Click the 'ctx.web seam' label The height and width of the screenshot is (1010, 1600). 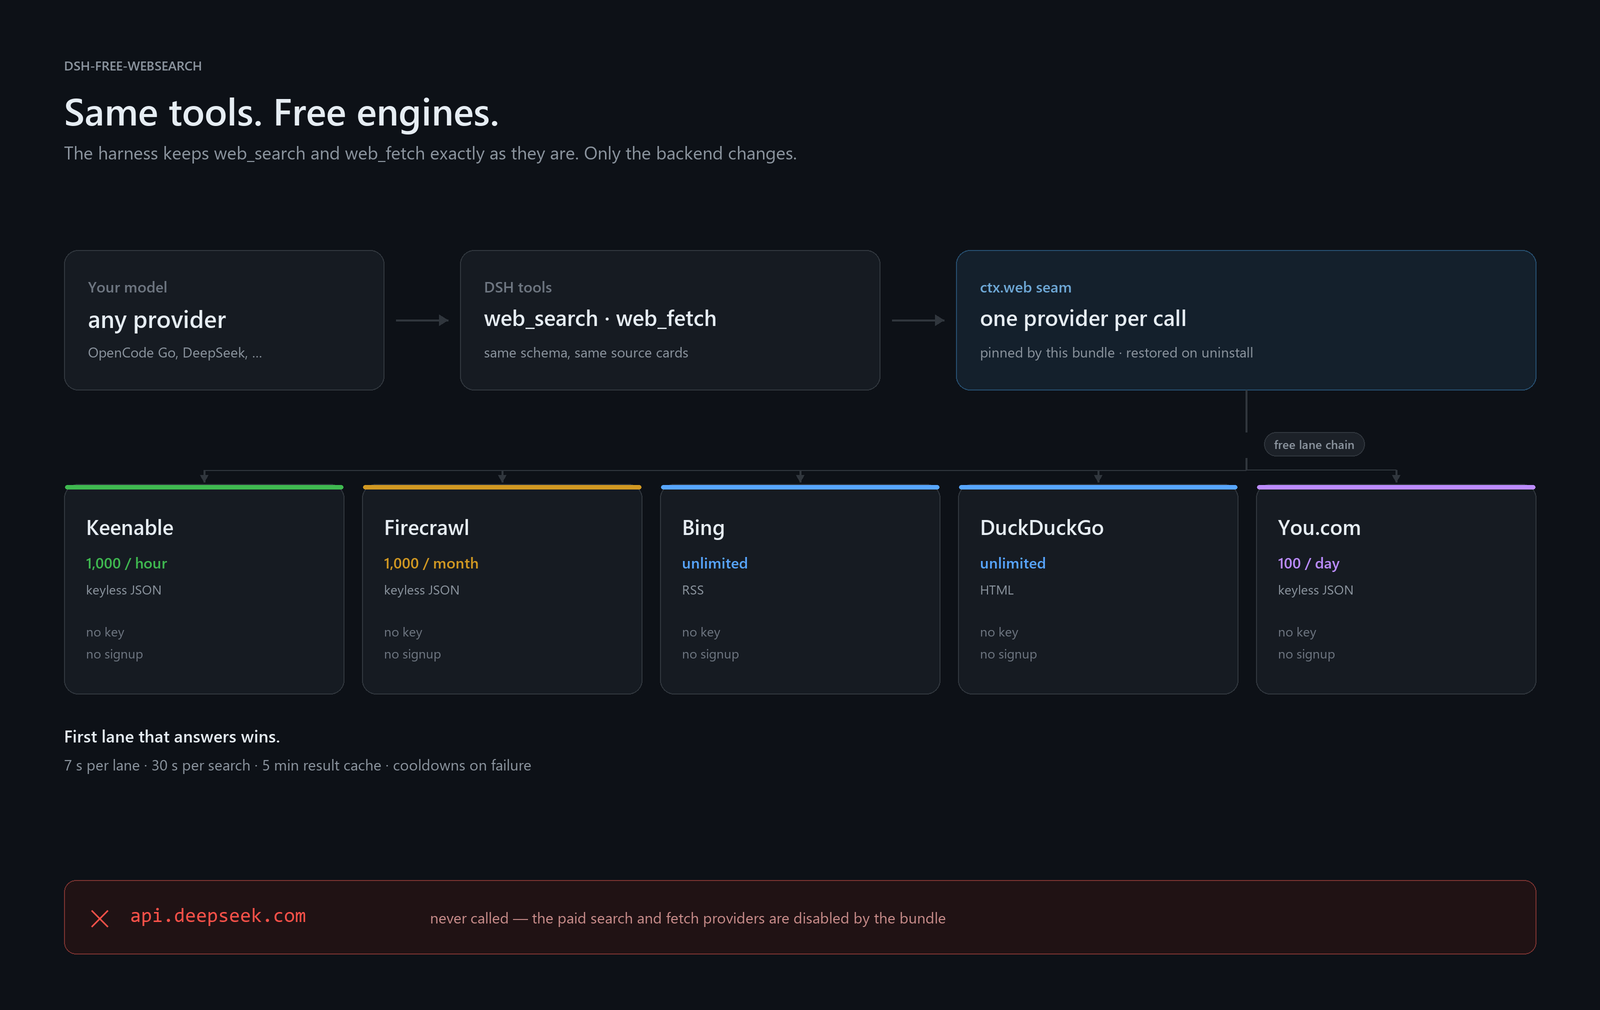[x=1026, y=288]
